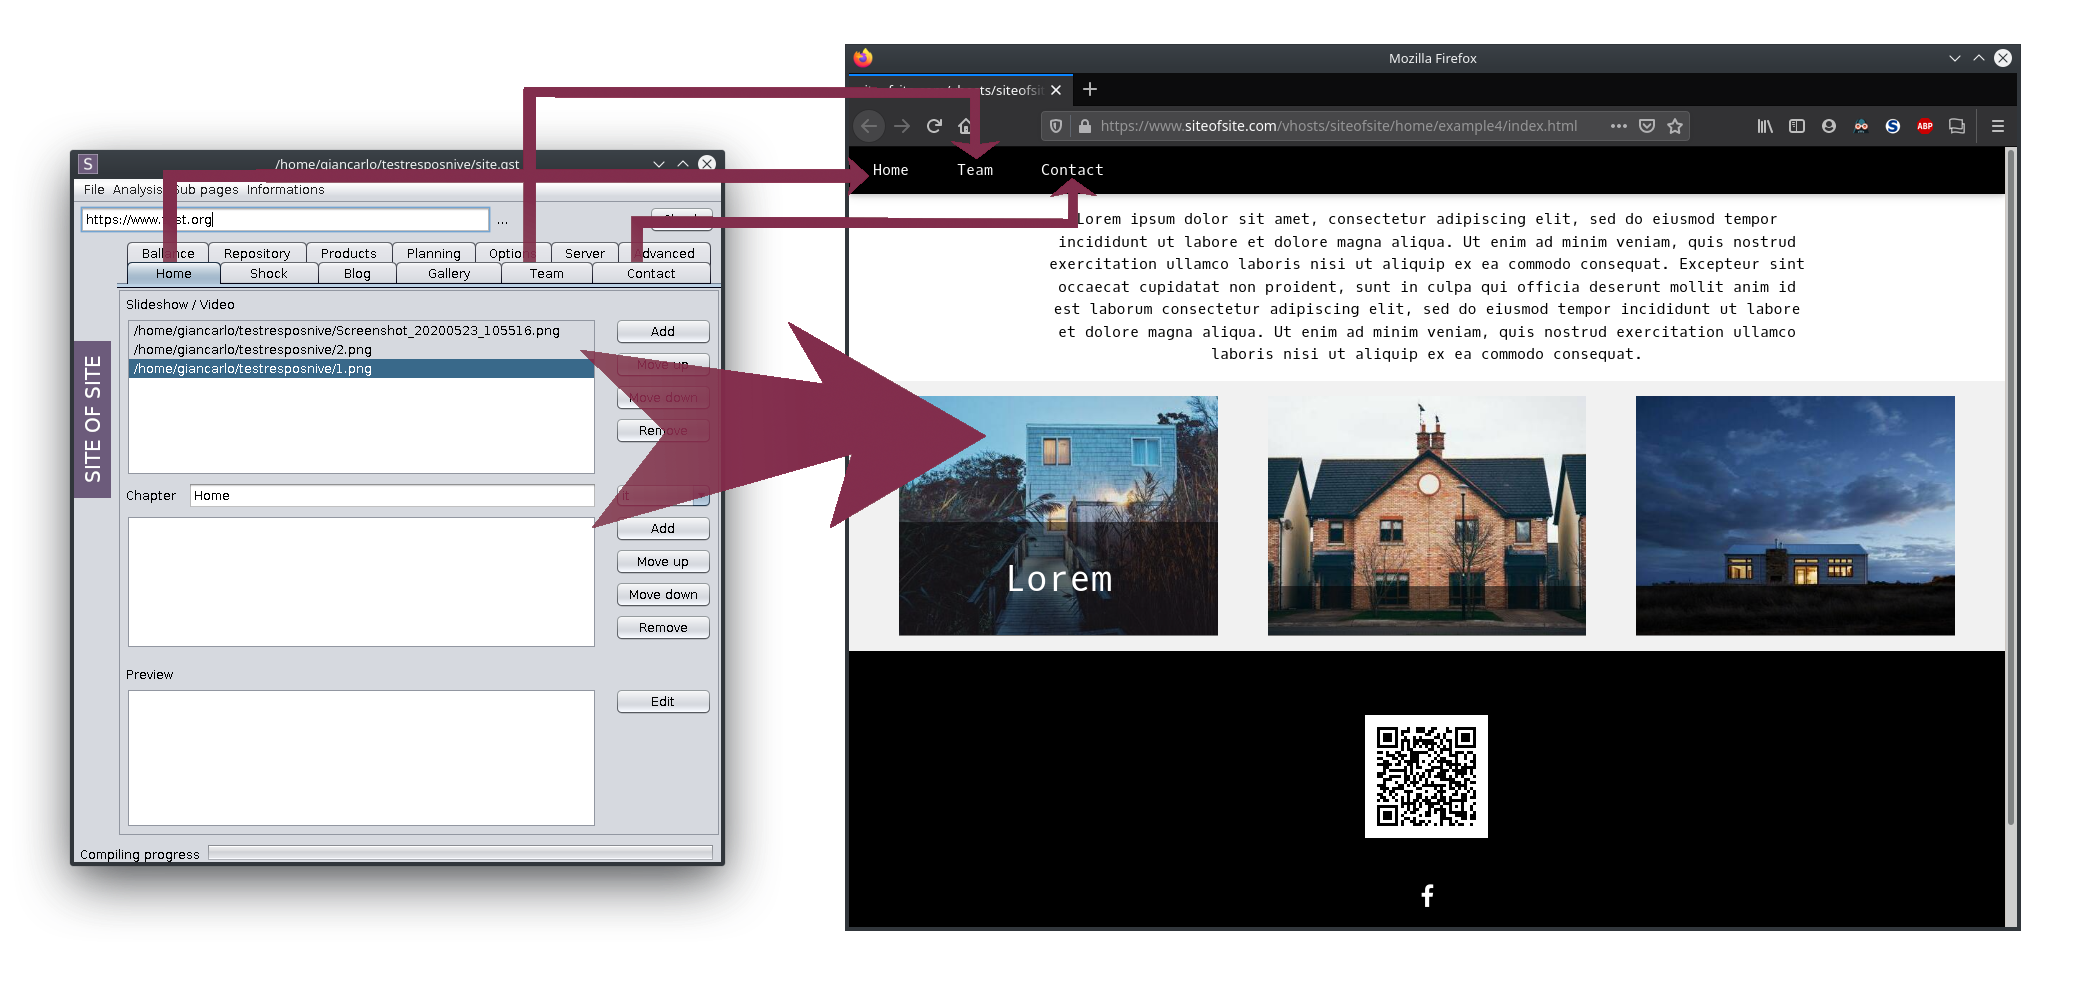Click the Edit button next to Preview
This screenshot has height=984, width=2077.
click(663, 701)
